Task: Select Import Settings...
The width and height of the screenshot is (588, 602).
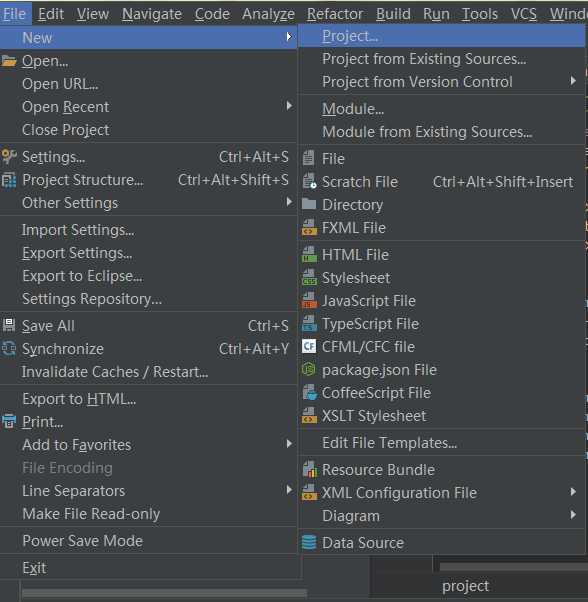Action: pos(148,230)
